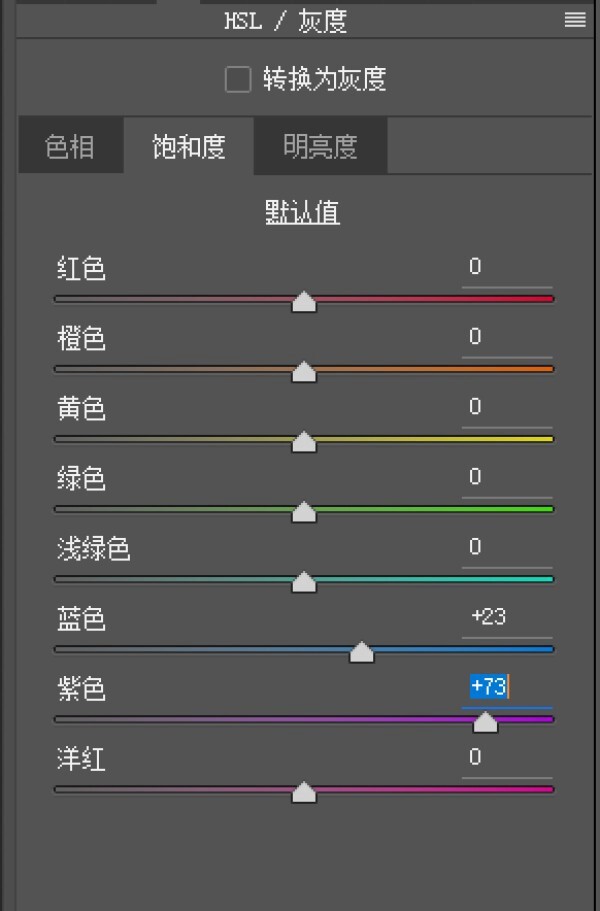Click the 绿色 slider thumb

tap(304, 512)
